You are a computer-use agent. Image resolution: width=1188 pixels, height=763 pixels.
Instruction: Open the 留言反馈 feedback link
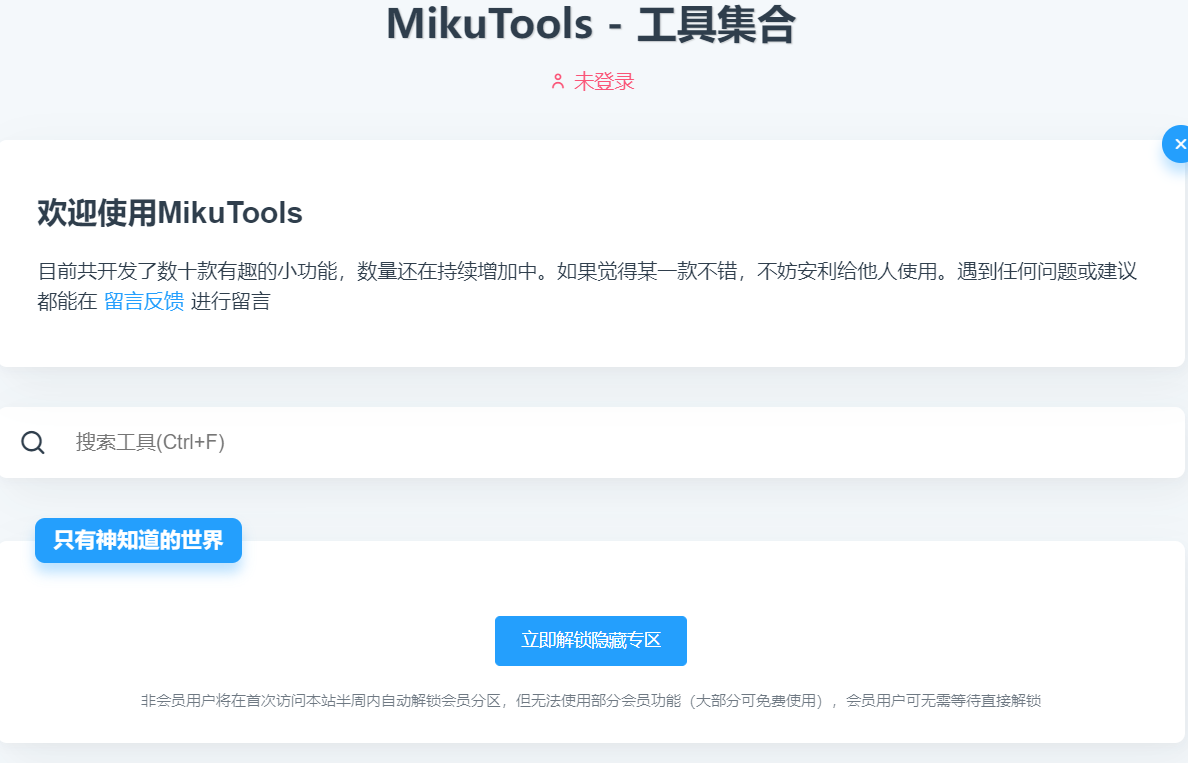point(144,301)
